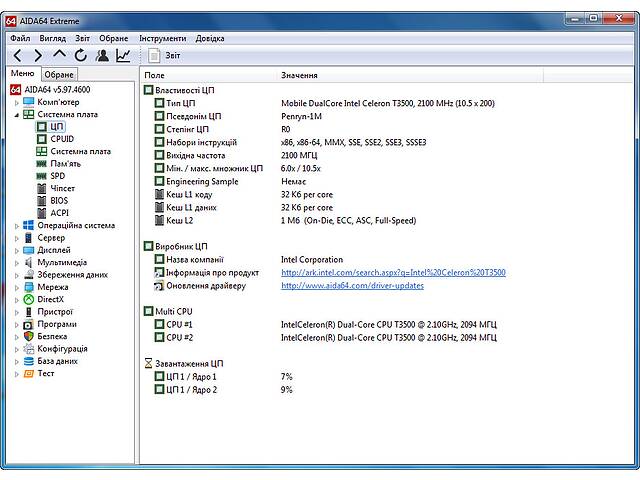Select the CPU #1 row
640x480 pixels.
325,324
